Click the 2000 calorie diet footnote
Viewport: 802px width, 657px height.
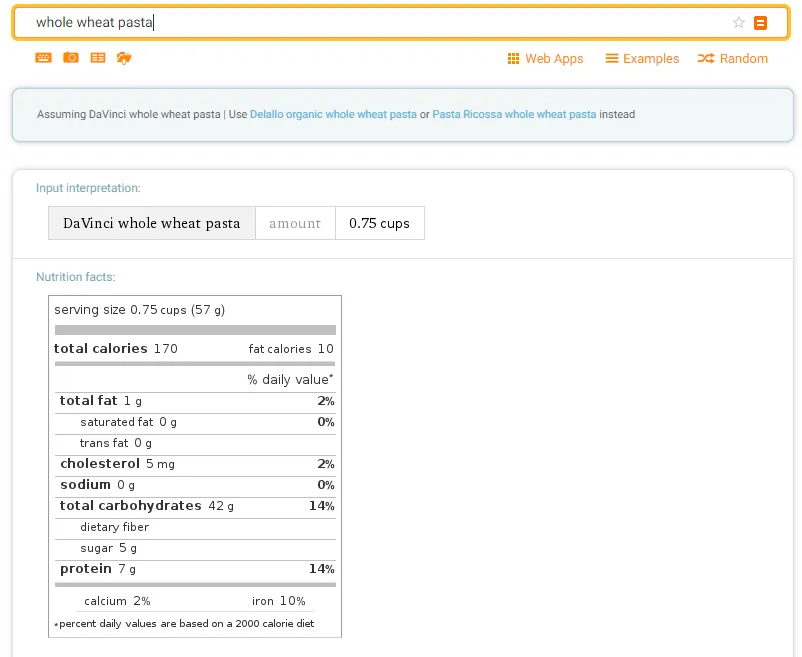184,624
